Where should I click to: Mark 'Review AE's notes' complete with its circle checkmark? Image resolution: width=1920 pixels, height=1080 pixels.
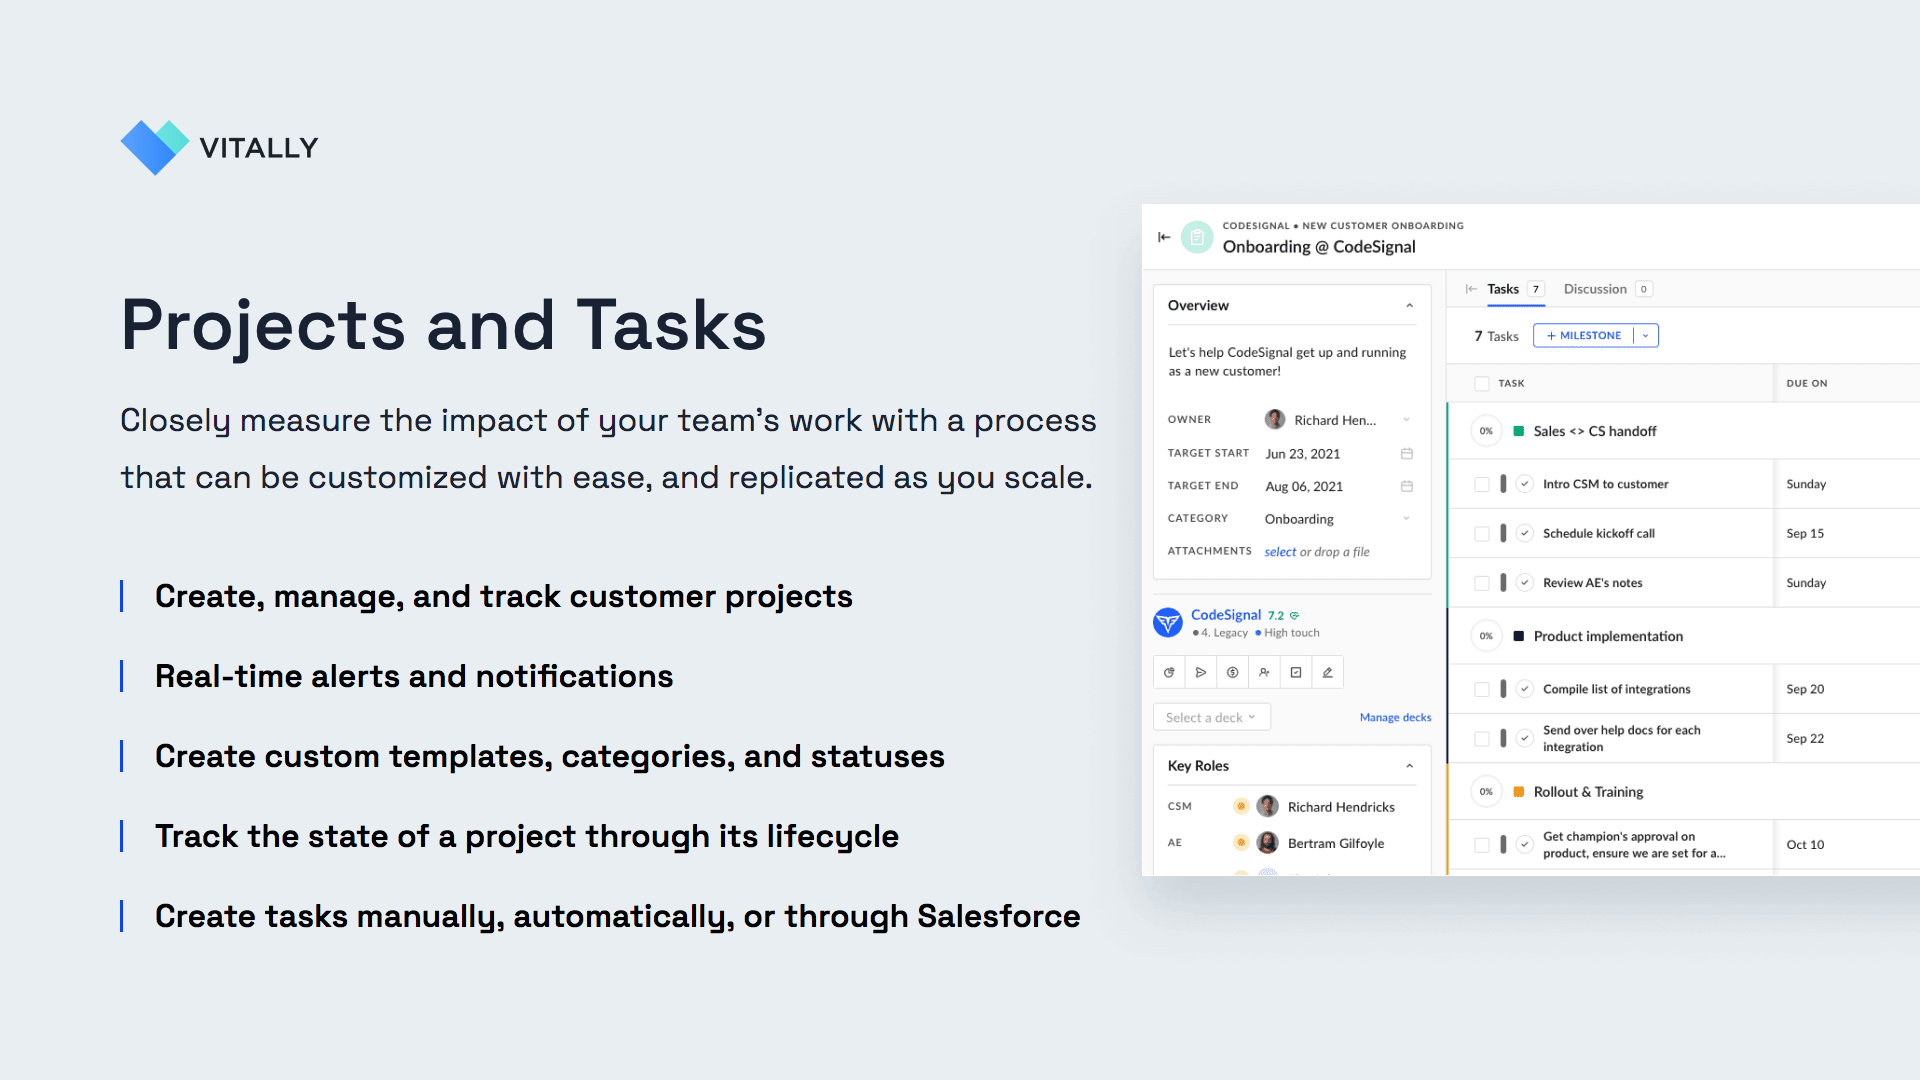click(1525, 583)
